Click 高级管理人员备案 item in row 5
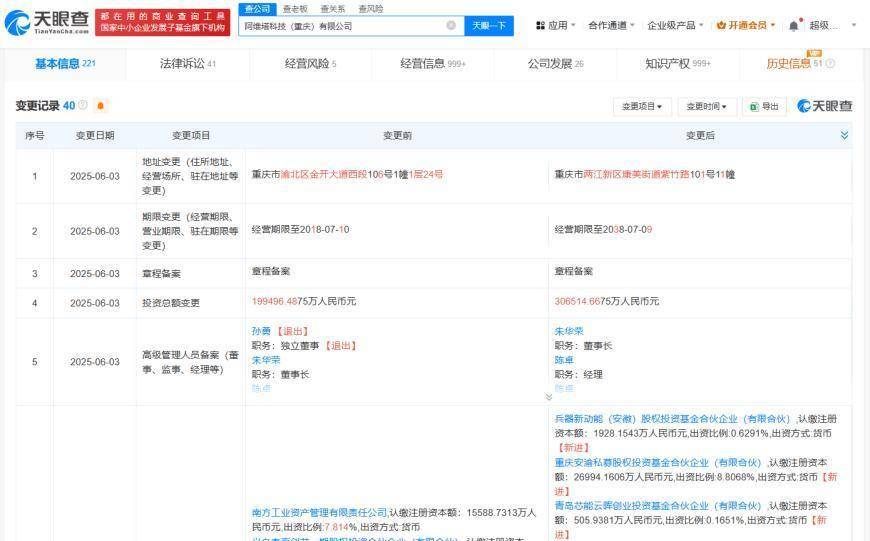The width and height of the screenshot is (870, 541). pyautogui.click(x=190, y=362)
